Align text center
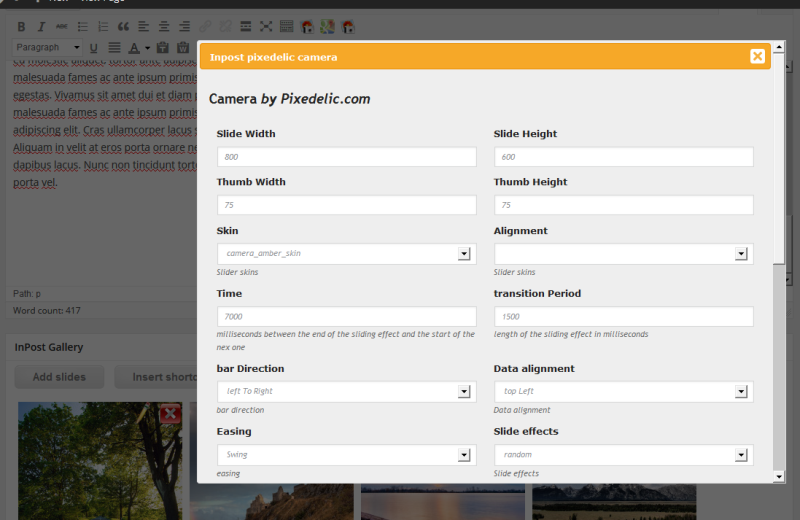 [x=164, y=27]
